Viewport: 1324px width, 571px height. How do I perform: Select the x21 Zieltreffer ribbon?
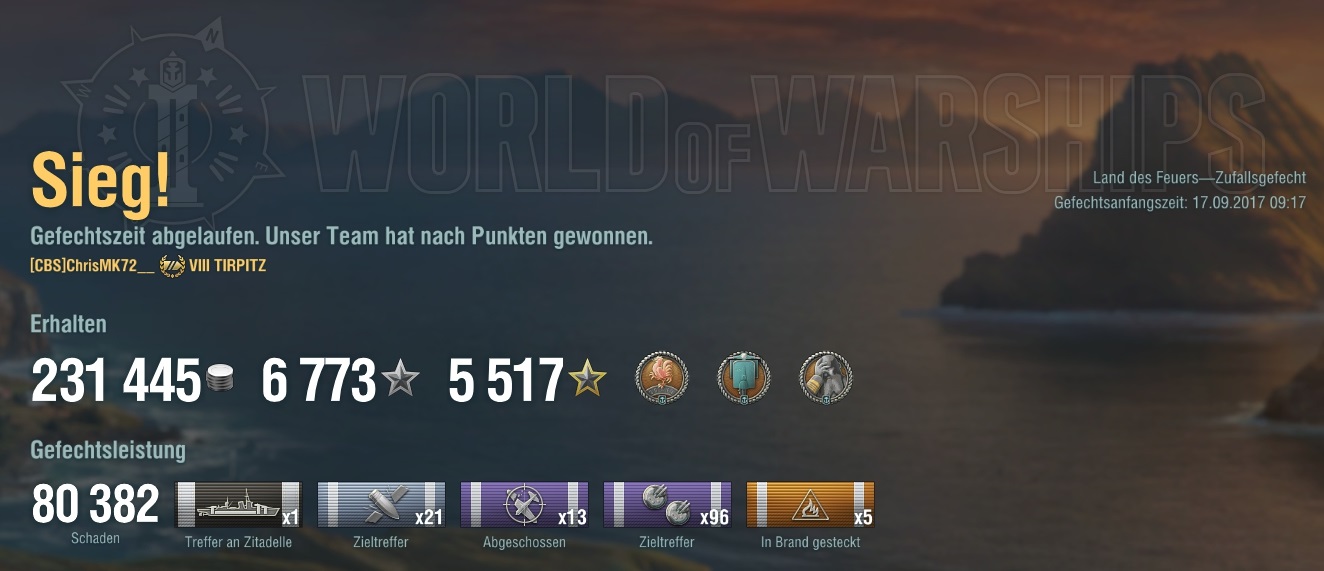381,505
